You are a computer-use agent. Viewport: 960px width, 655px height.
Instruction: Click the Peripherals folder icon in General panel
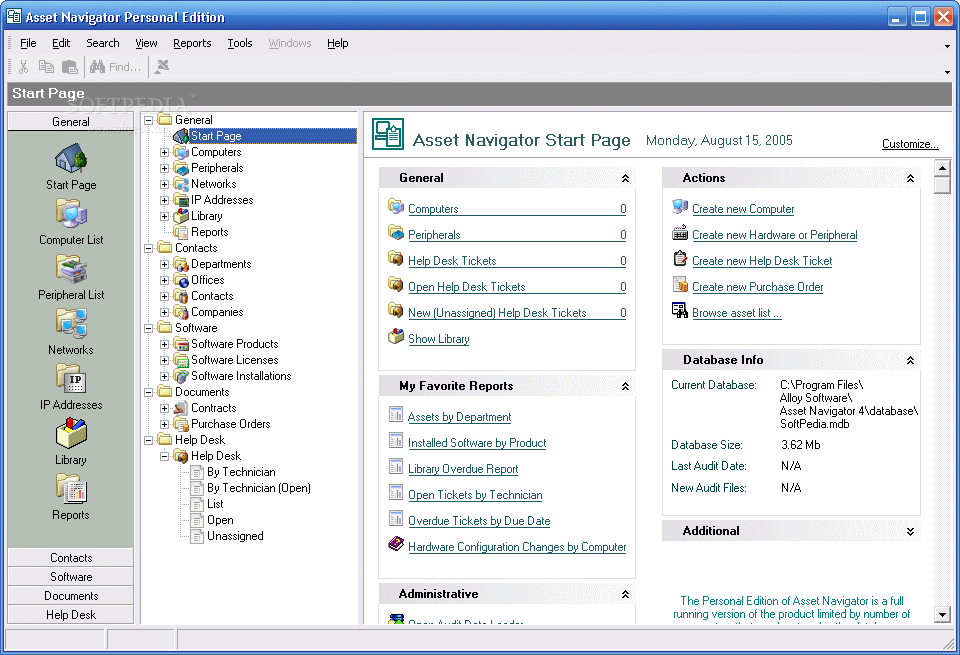tap(396, 233)
